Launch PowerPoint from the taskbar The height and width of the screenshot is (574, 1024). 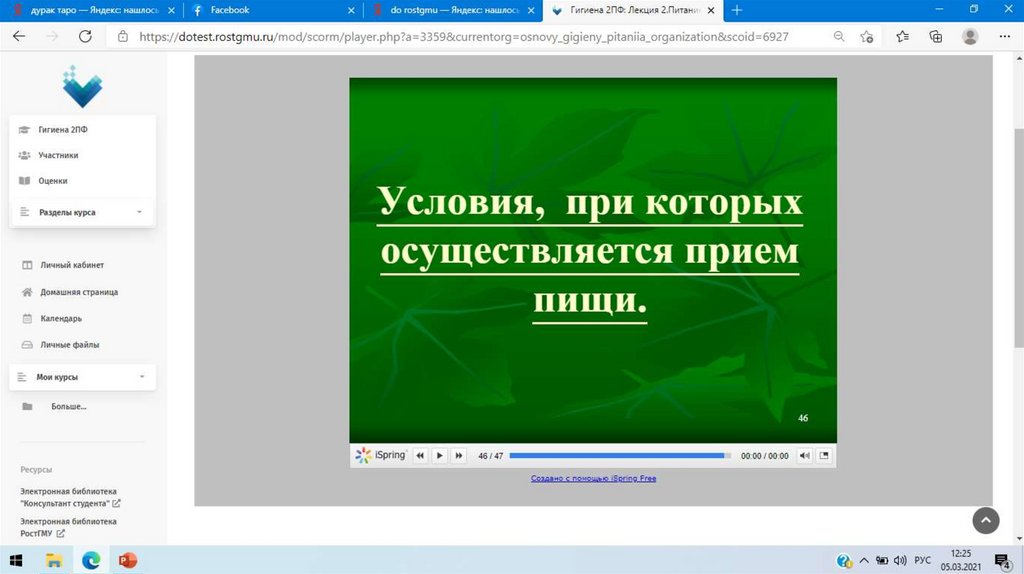coord(127,560)
